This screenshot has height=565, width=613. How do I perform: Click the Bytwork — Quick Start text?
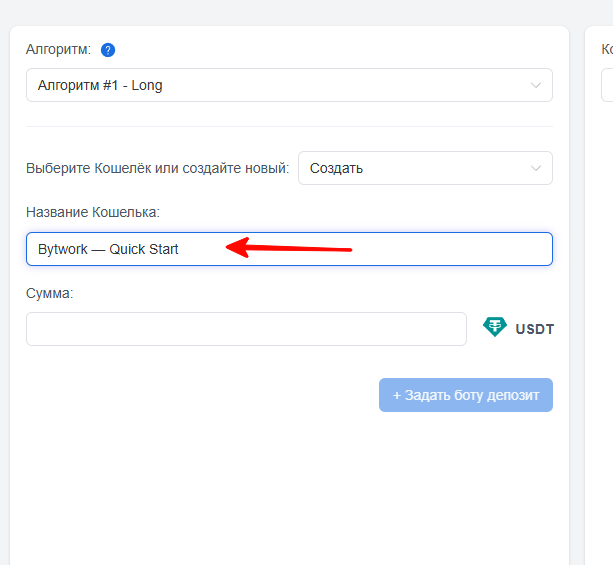click(x=108, y=249)
